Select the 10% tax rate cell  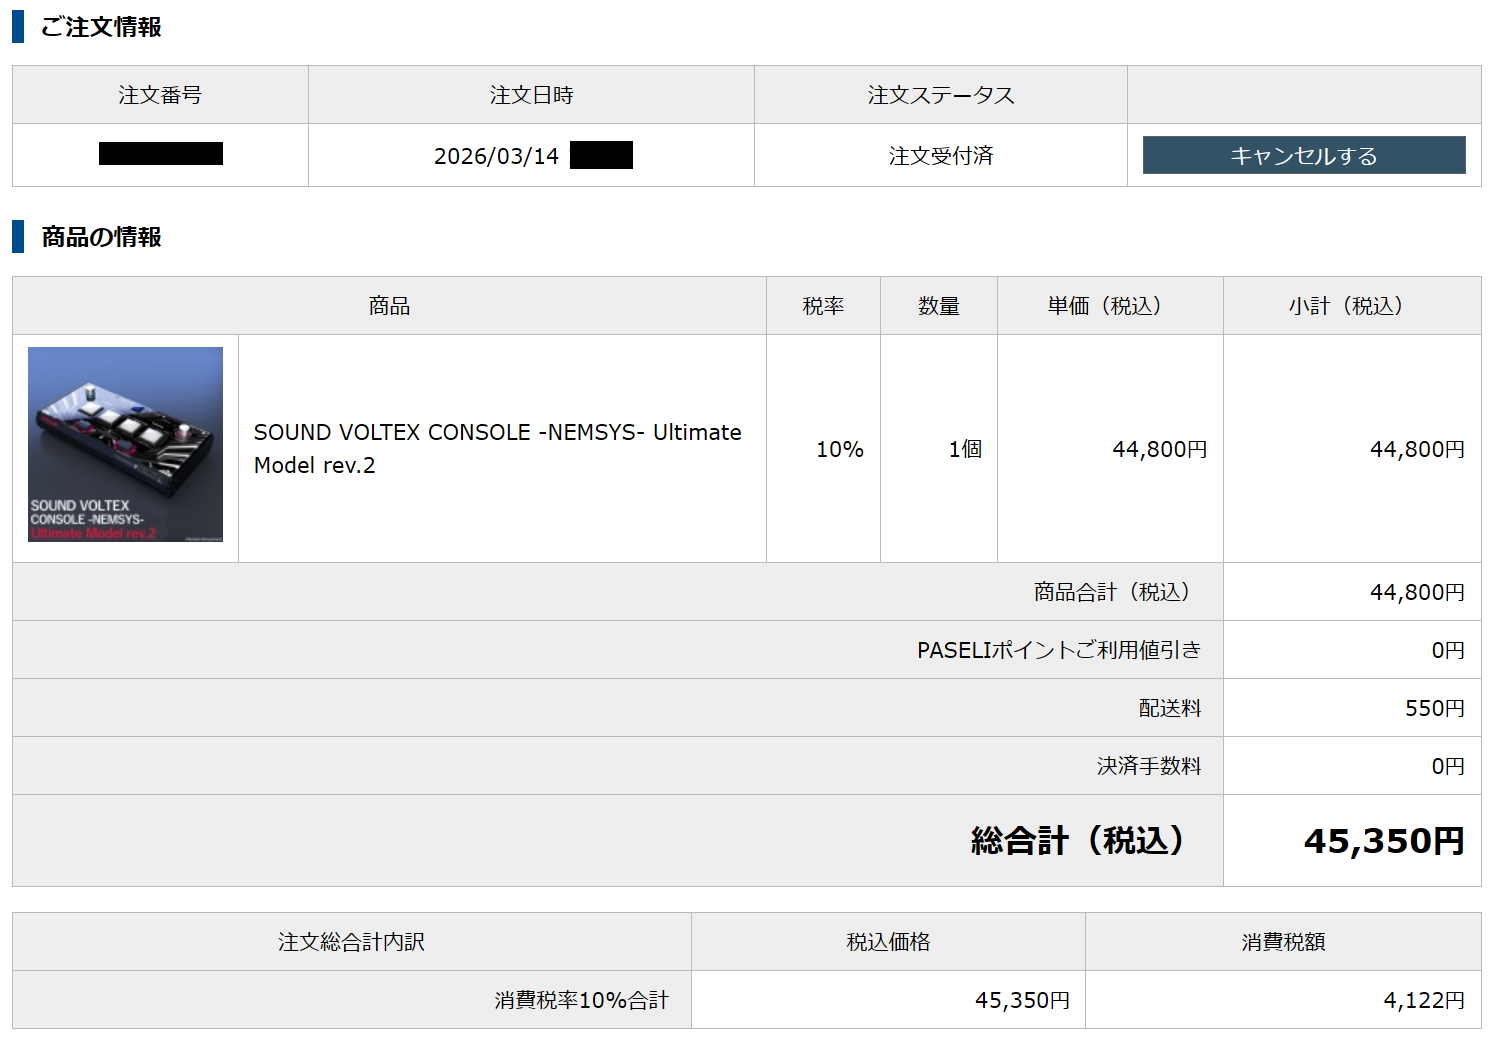[839, 449]
